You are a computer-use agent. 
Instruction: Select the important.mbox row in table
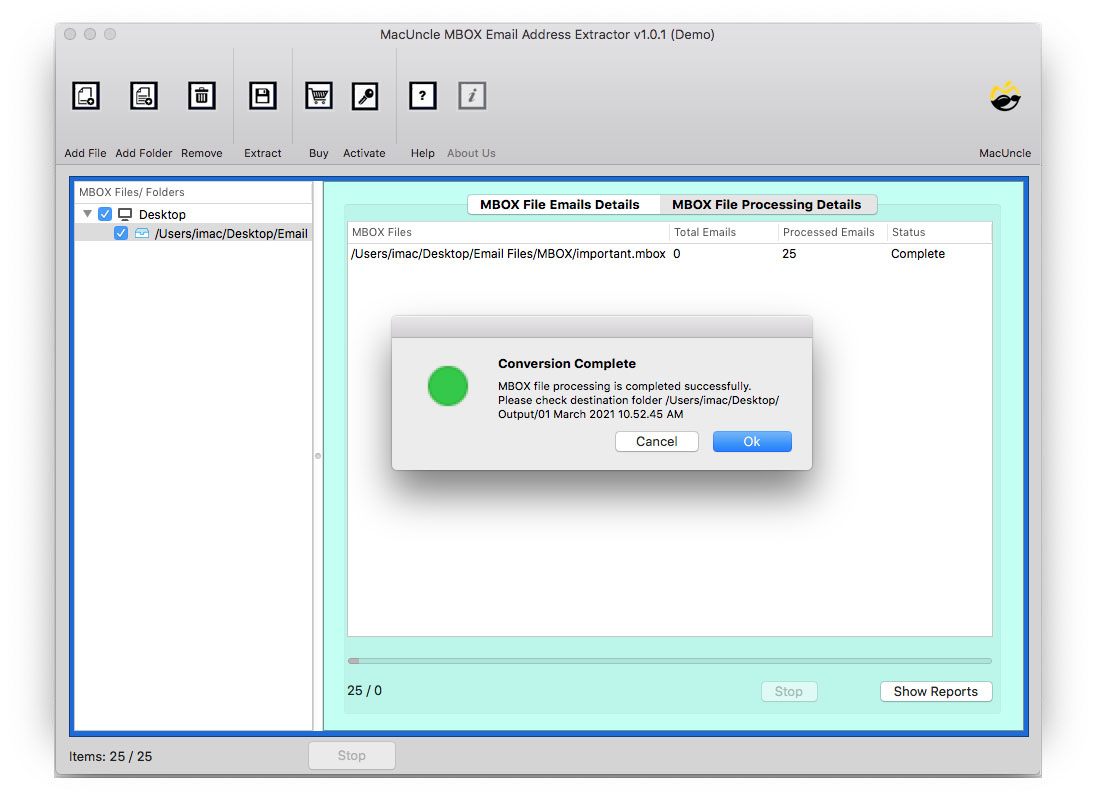click(508, 254)
